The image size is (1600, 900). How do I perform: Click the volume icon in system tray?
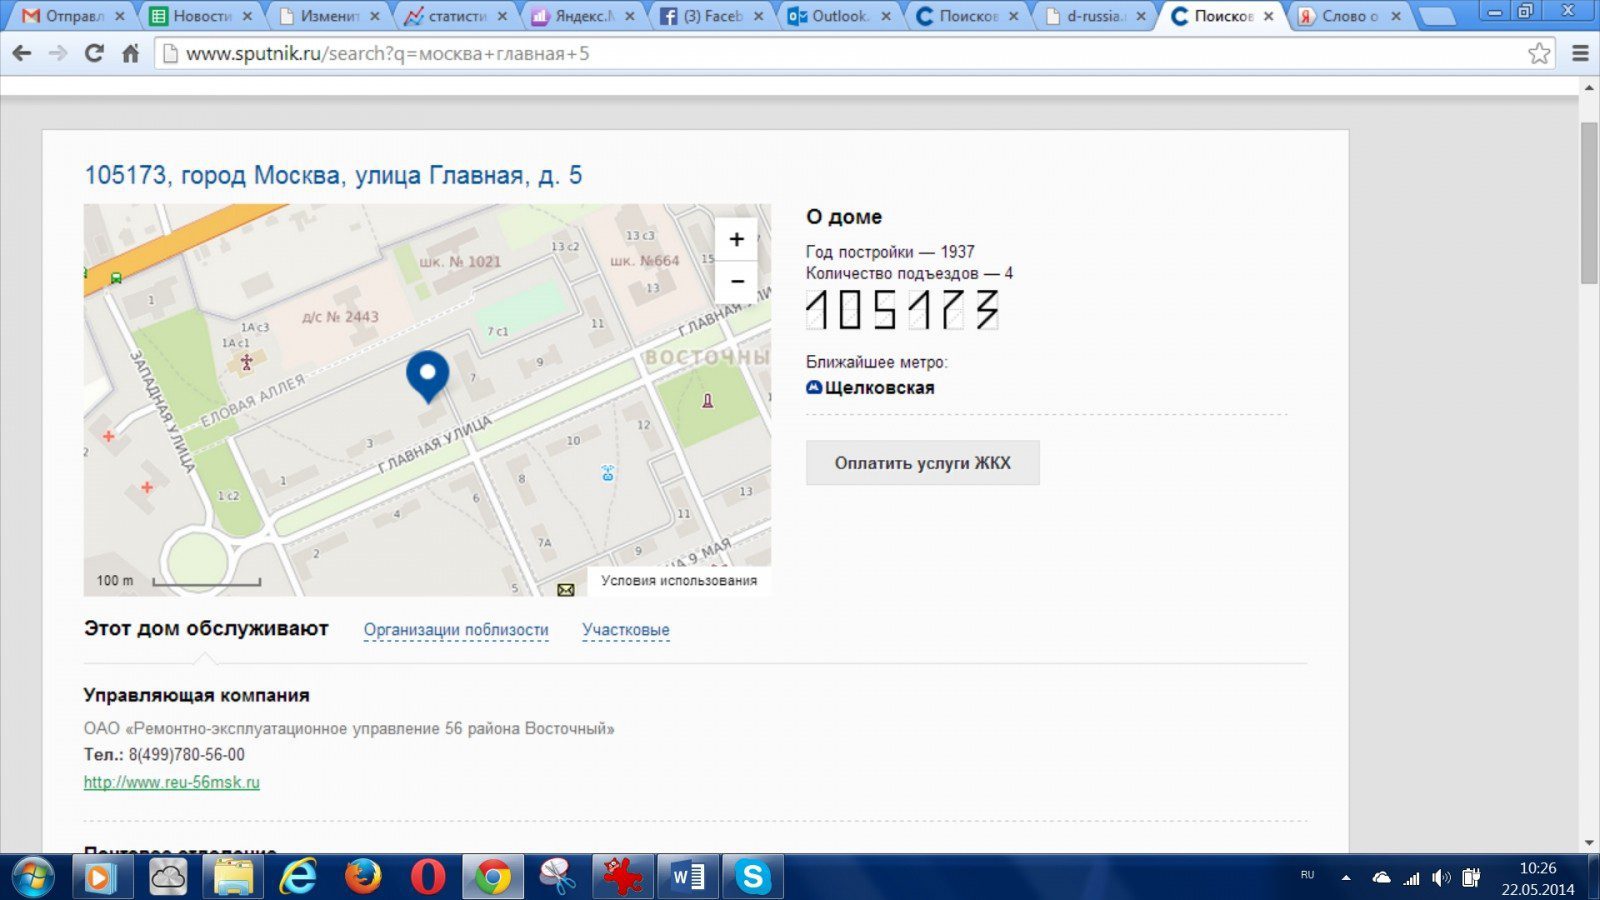(x=1441, y=878)
